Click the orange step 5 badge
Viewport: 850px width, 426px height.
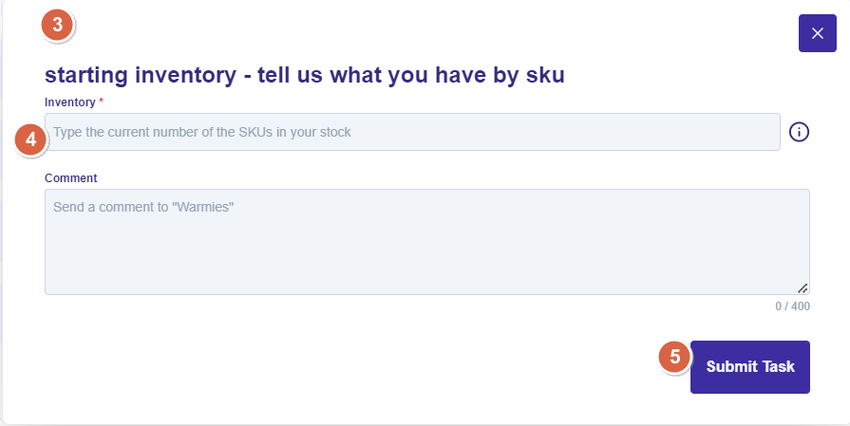pos(675,356)
